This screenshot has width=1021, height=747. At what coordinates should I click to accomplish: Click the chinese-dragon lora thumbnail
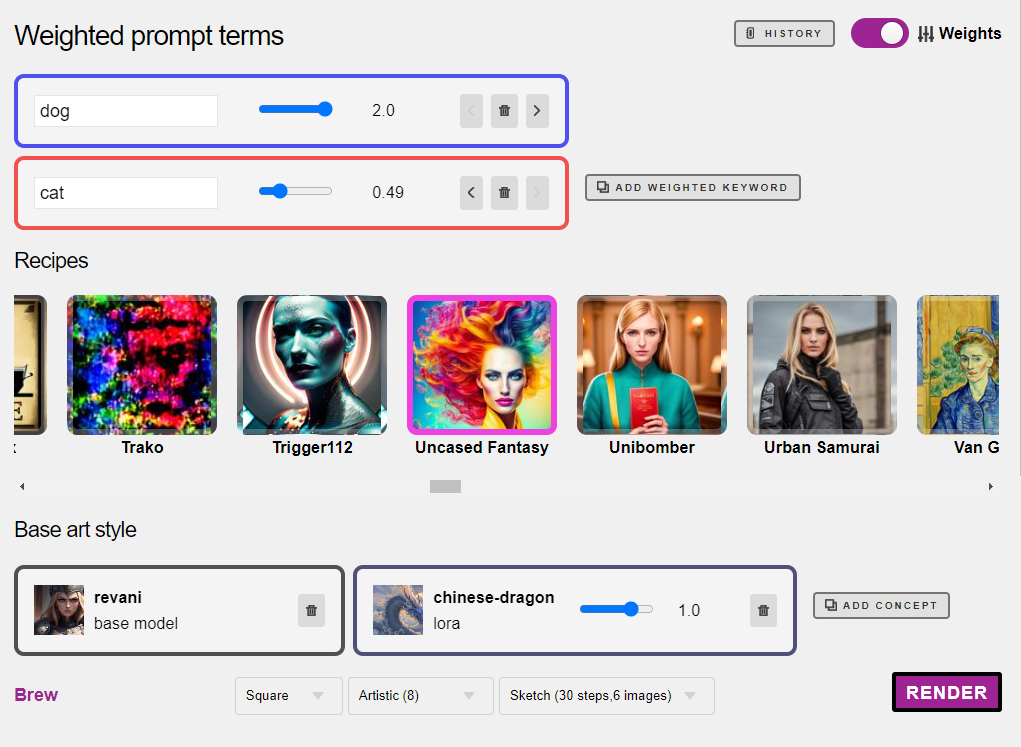click(x=398, y=610)
